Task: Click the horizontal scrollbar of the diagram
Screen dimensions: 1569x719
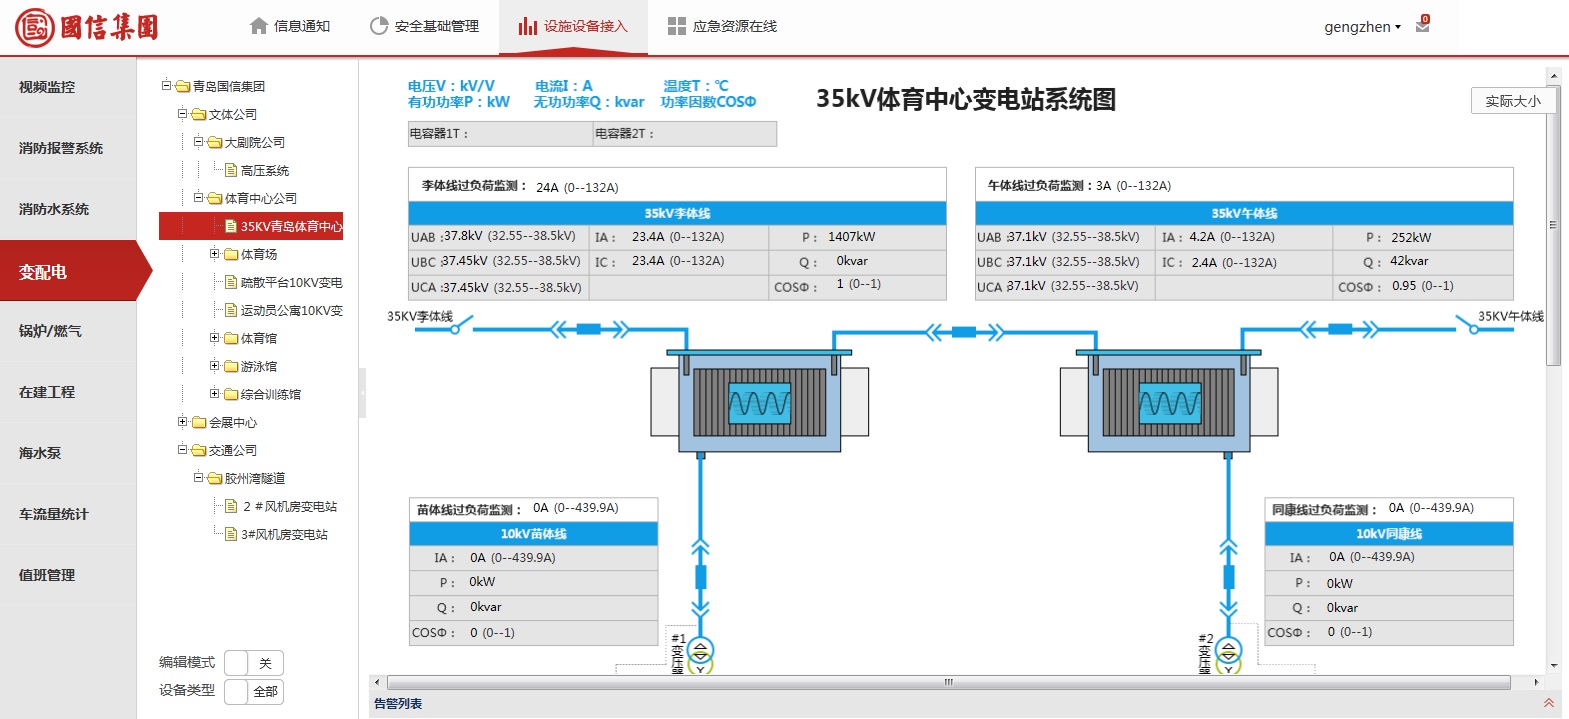Action: [948, 682]
